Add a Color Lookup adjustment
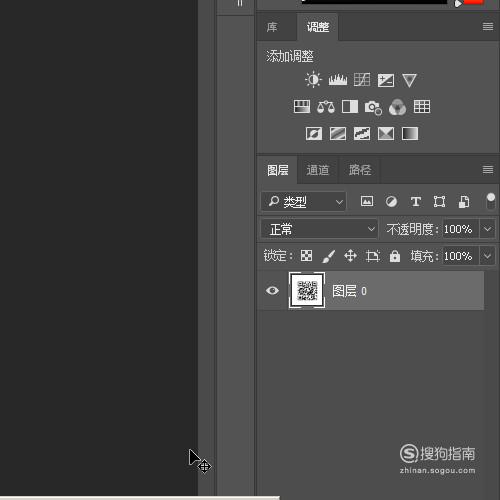 (422, 107)
